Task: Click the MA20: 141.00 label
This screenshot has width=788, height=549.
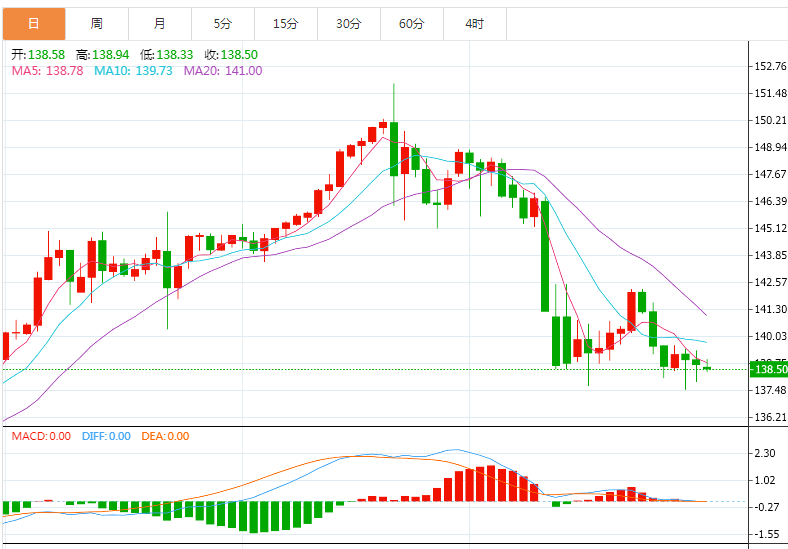Action: click(x=223, y=71)
